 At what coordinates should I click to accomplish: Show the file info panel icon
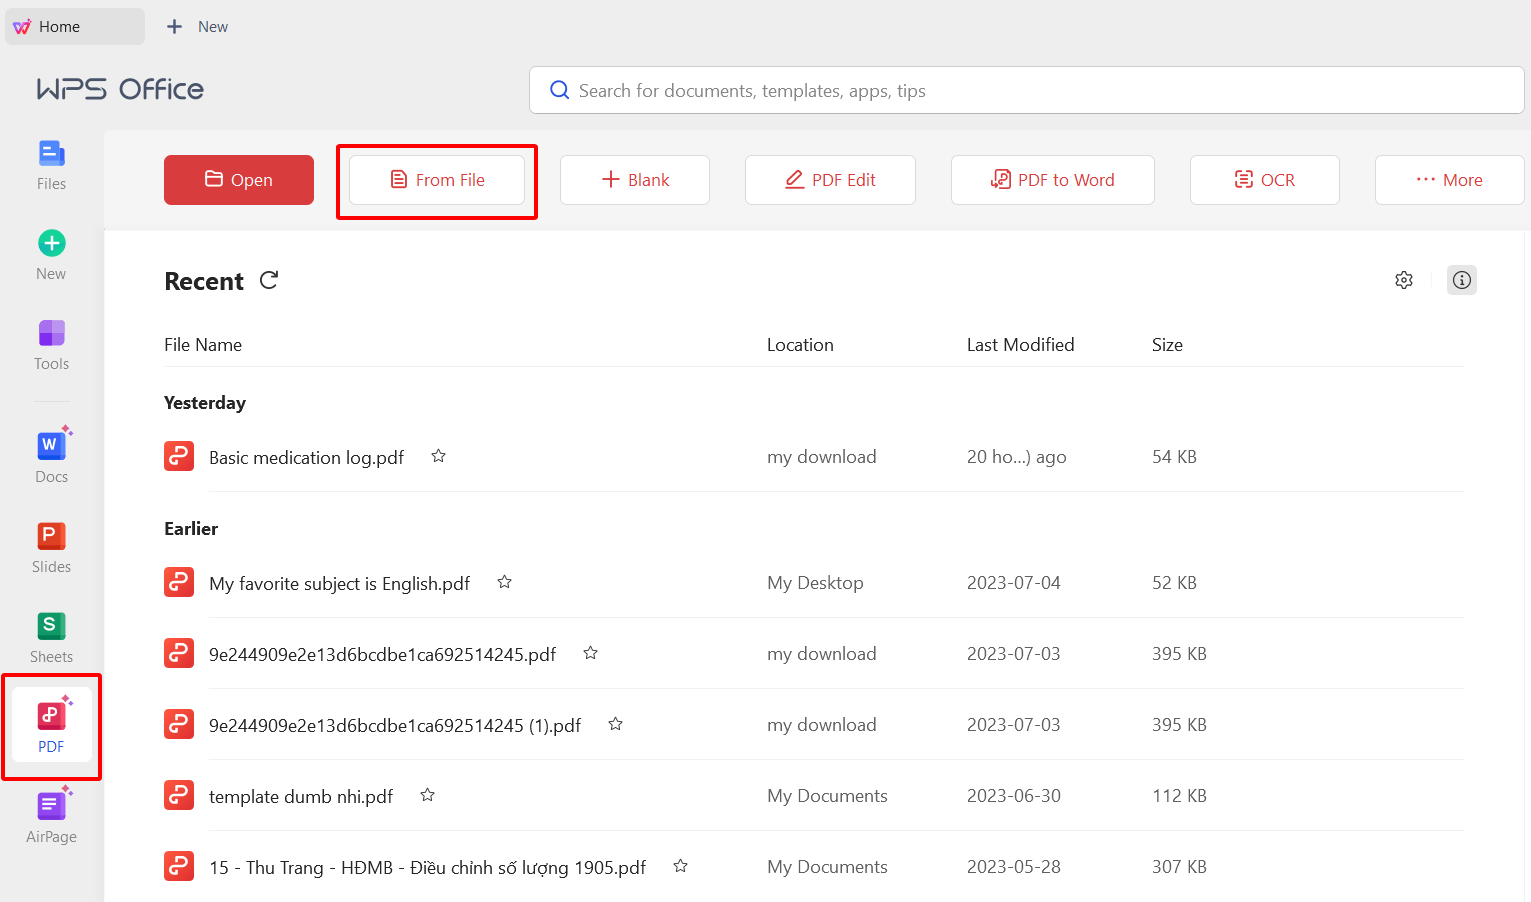(x=1461, y=280)
